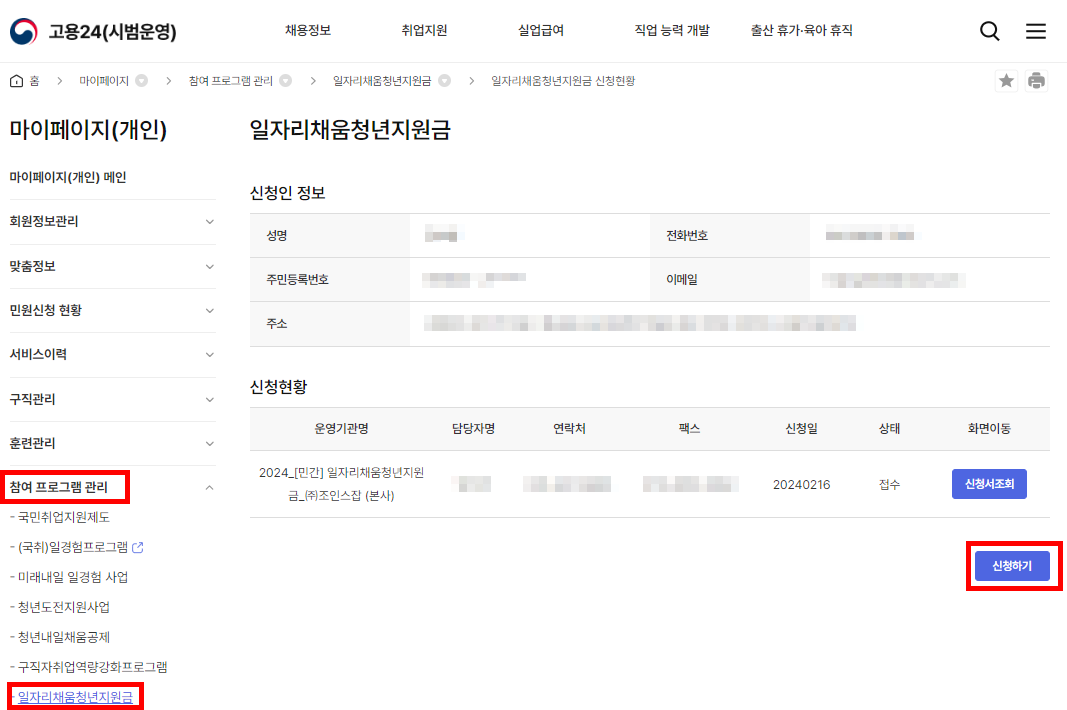Open the search magnifier icon
This screenshot has height=710, width=1067.
tap(989, 31)
